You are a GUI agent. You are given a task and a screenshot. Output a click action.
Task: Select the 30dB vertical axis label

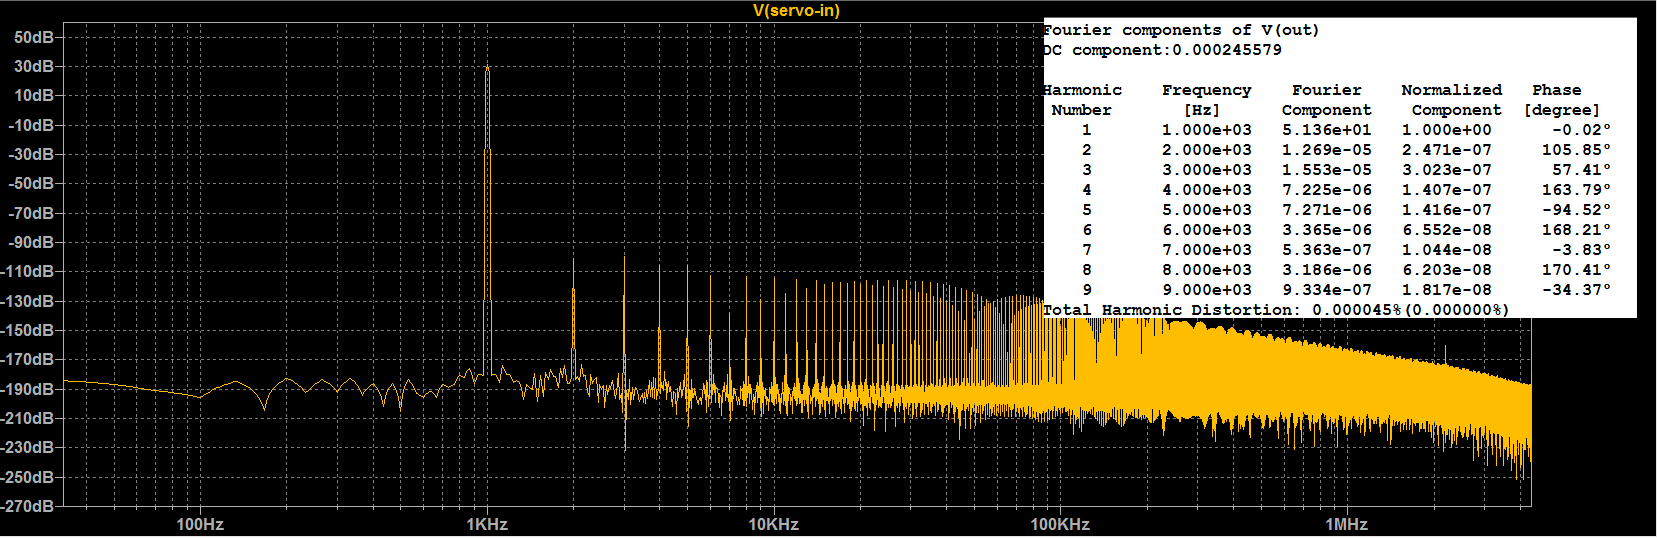coord(34,66)
